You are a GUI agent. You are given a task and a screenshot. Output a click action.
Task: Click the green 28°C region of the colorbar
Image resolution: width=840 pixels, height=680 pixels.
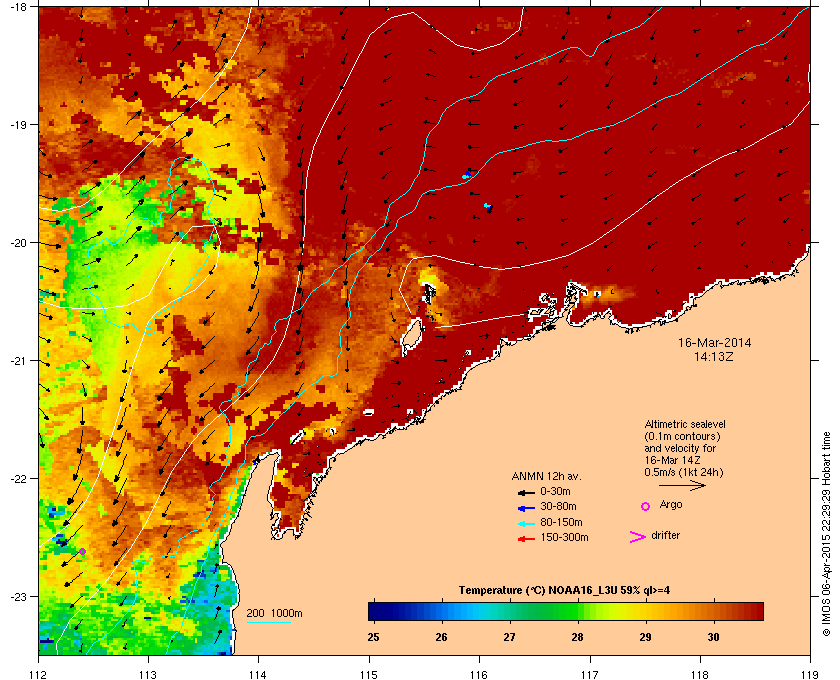pos(577,611)
